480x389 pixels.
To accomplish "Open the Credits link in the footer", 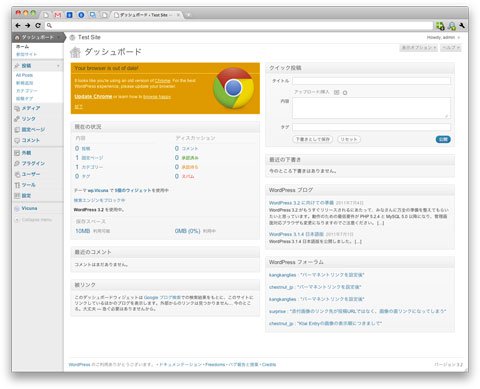I will (x=269, y=365).
